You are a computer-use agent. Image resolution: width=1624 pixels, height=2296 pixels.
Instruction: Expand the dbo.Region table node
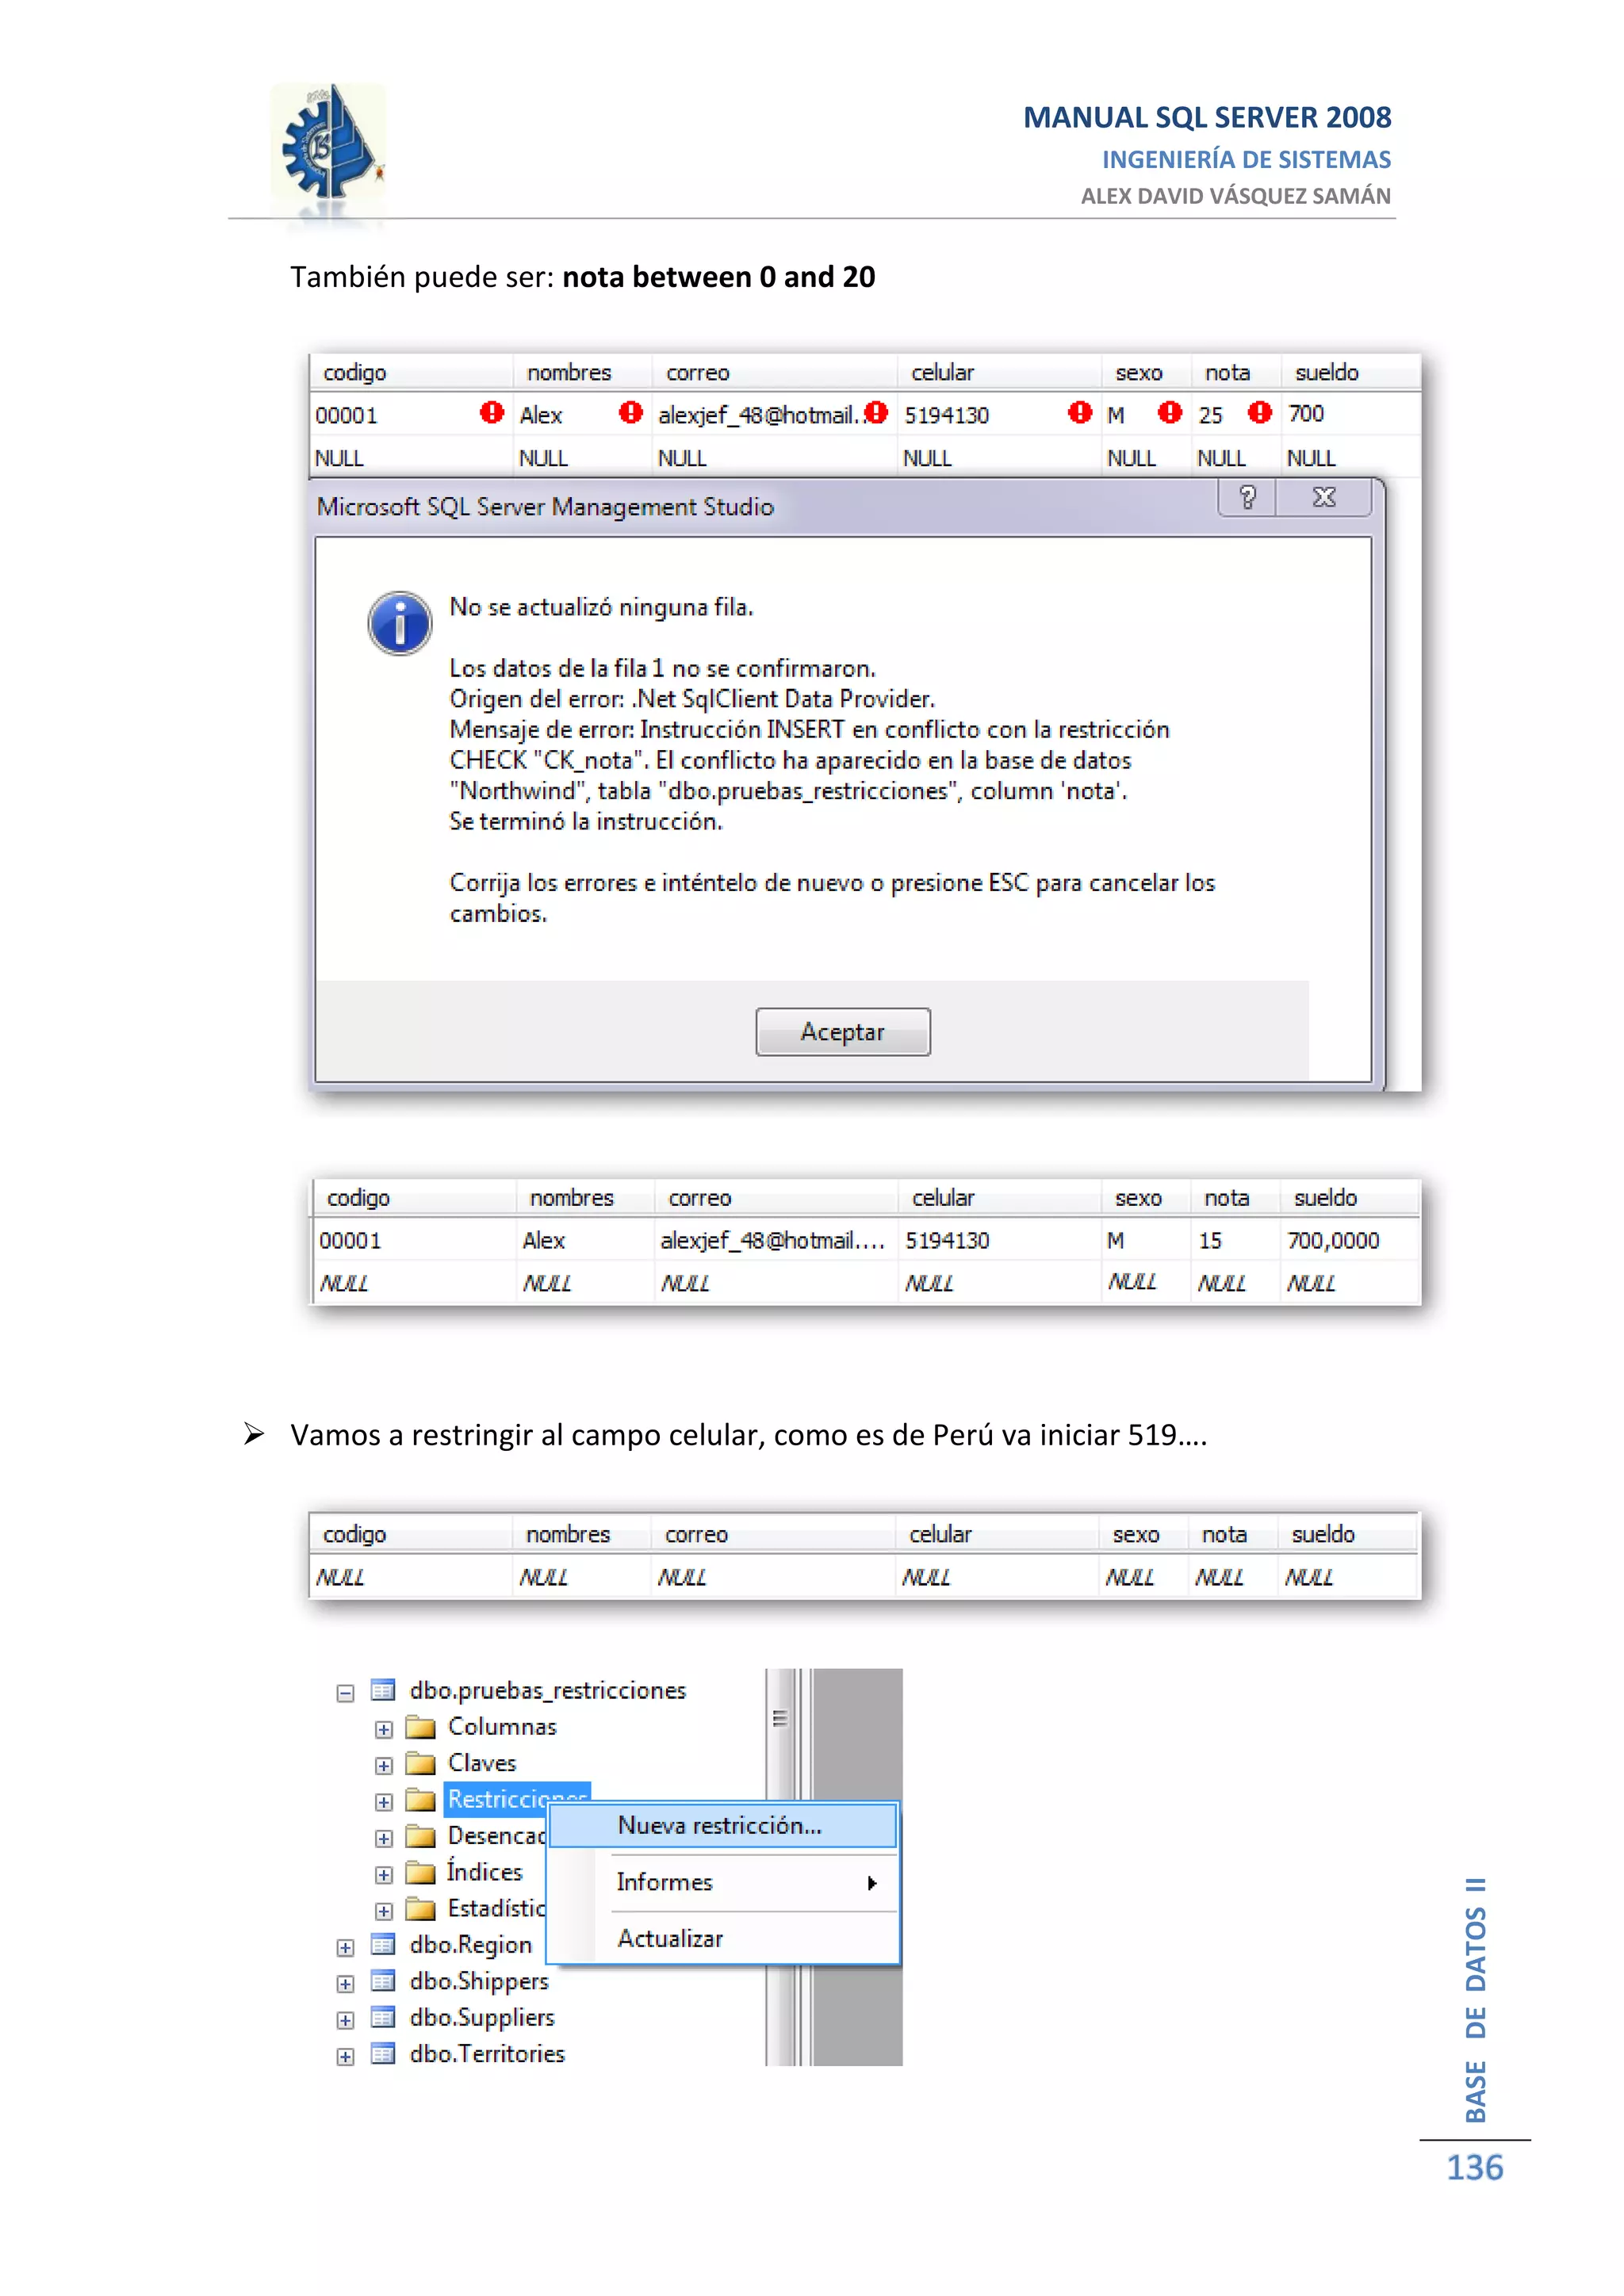pos(345,1947)
